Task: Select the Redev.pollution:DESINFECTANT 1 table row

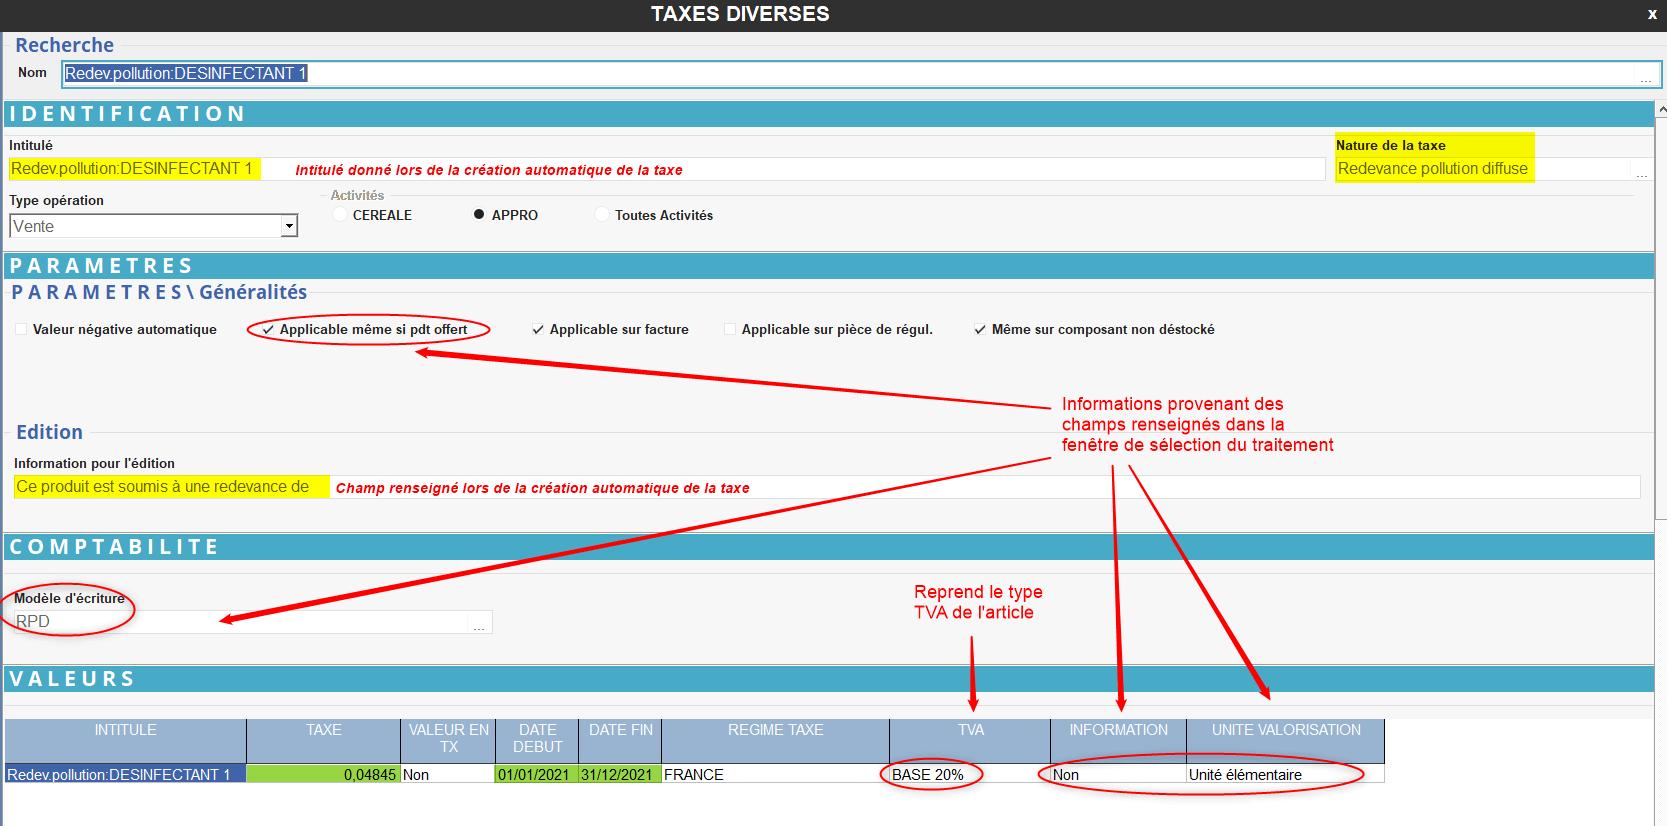Action: [125, 775]
